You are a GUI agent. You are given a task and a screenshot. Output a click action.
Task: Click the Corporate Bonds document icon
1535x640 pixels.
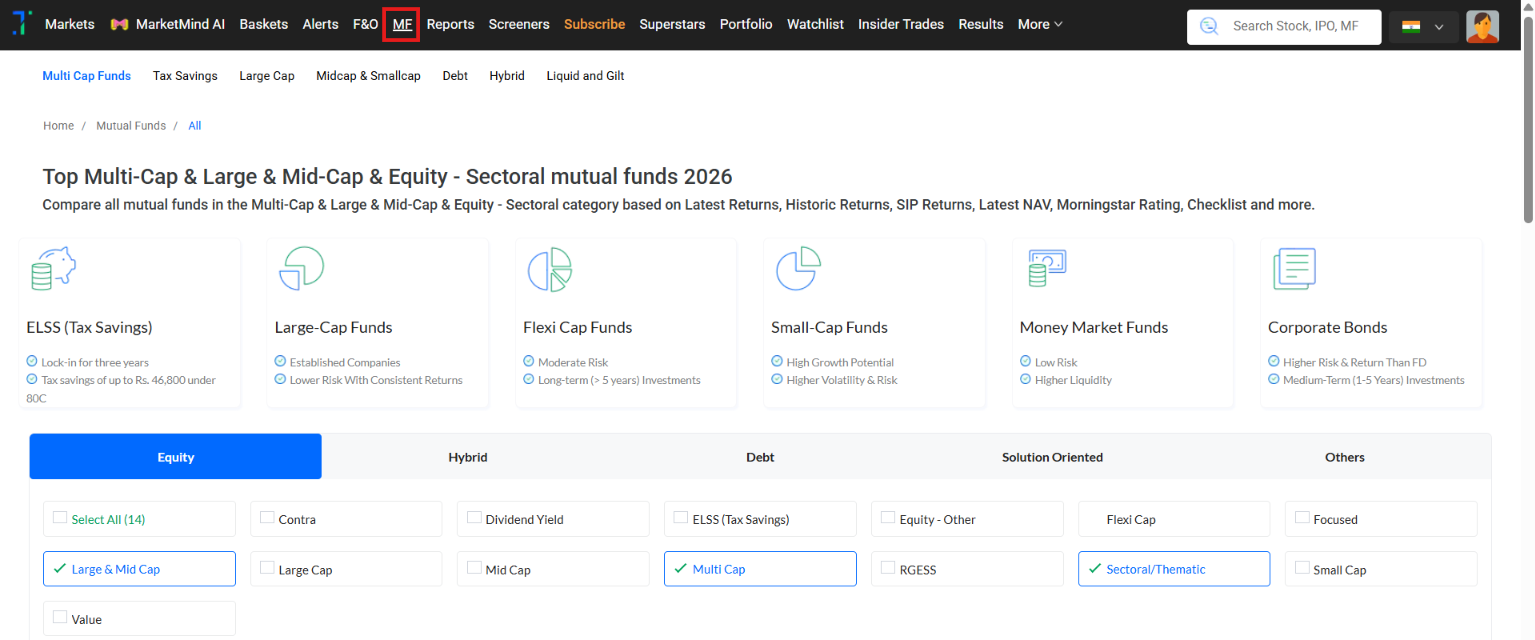1294,268
